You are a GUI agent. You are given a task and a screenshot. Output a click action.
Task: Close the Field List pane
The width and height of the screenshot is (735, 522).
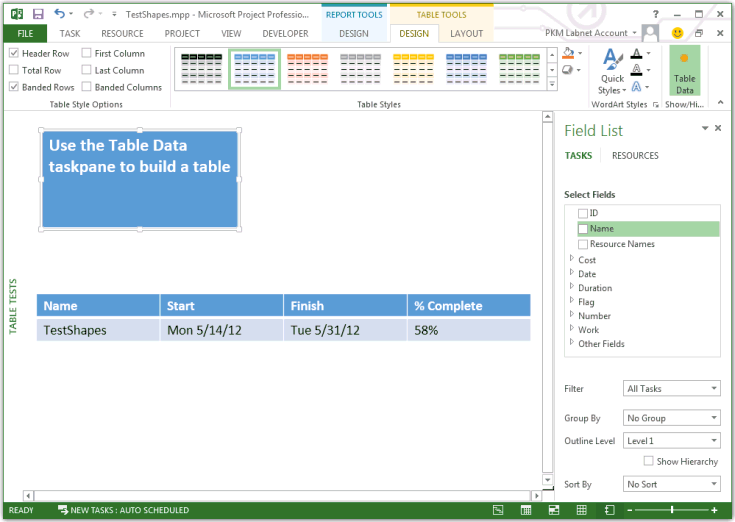pos(718,128)
